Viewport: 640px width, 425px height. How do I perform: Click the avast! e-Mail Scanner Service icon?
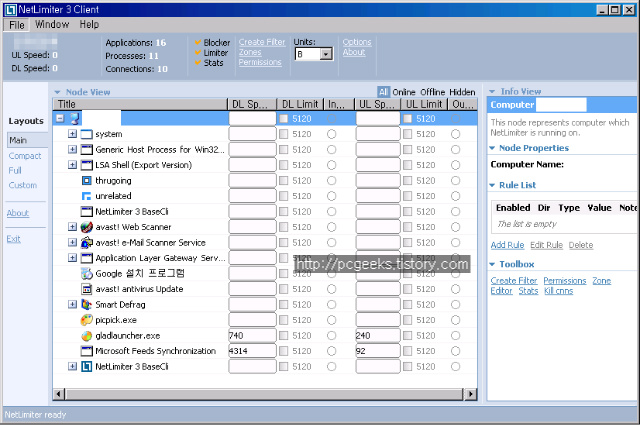(87, 243)
